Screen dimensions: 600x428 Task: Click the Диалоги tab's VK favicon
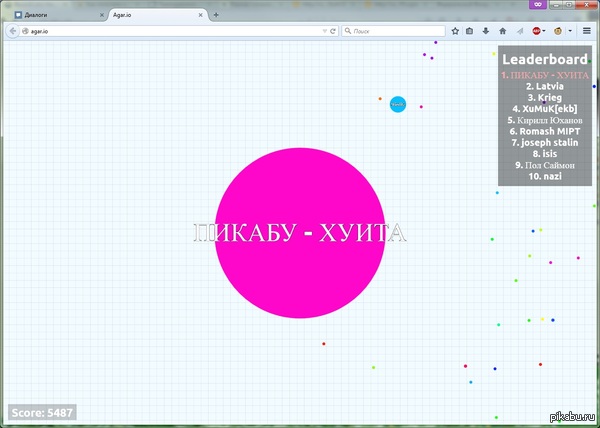tap(18, 15)
